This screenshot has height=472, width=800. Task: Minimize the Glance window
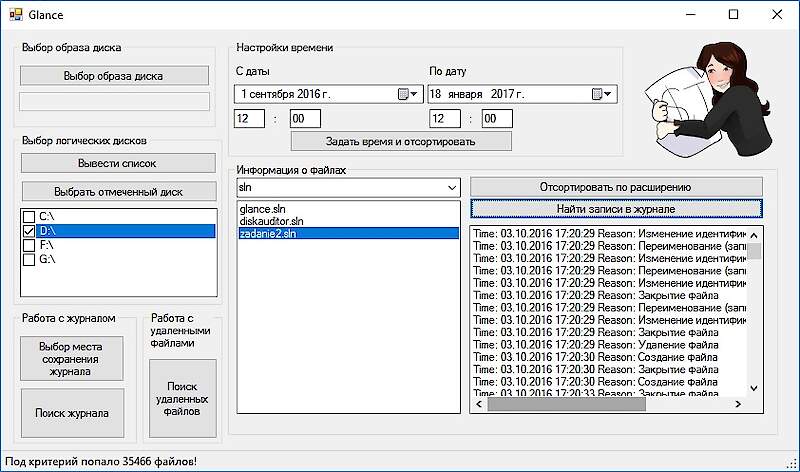point(690,14)
